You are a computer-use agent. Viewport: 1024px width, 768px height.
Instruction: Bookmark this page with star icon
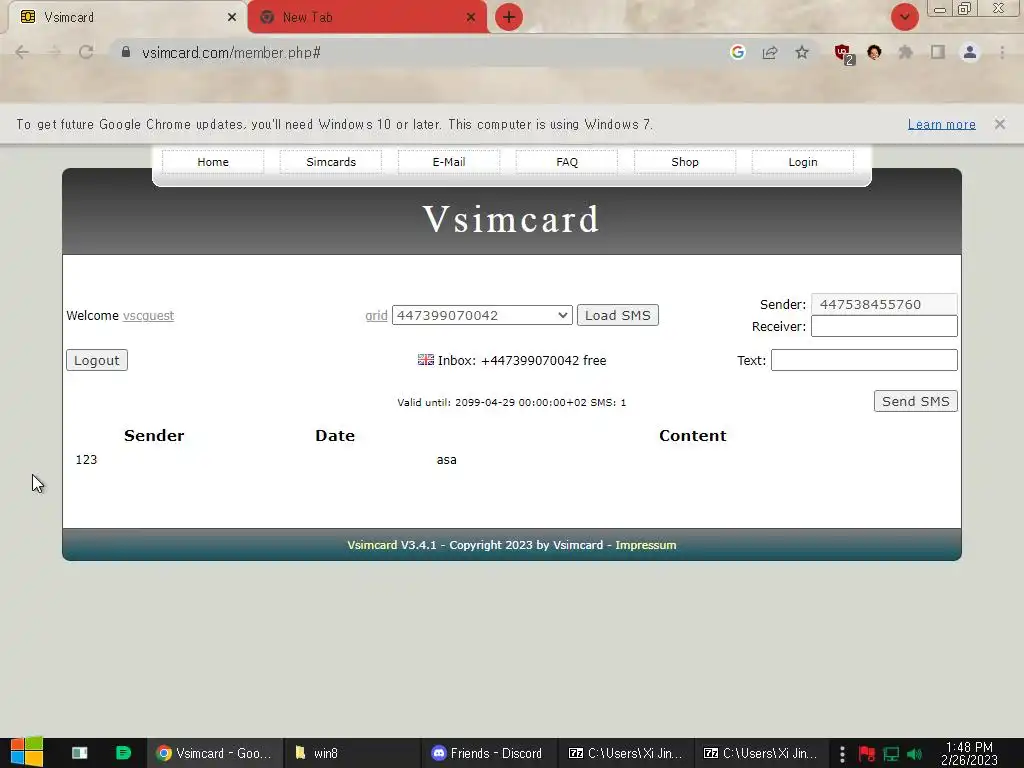pos(802,52)
